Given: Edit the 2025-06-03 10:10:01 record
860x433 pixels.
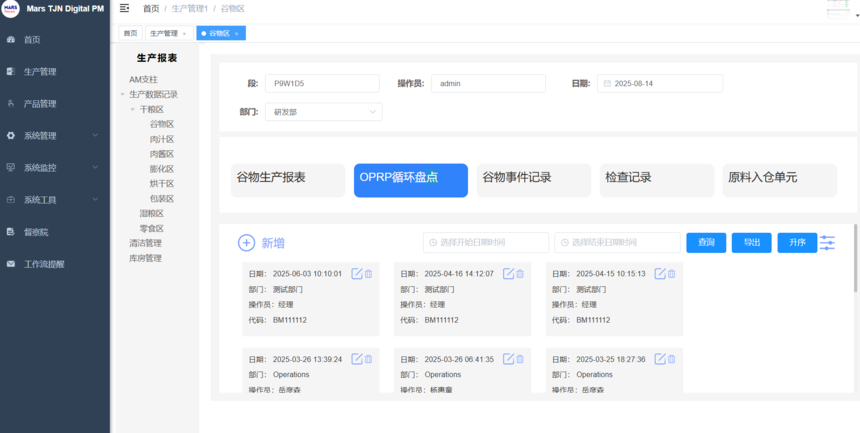Looking at the screenshot, I should click(357, 274).
